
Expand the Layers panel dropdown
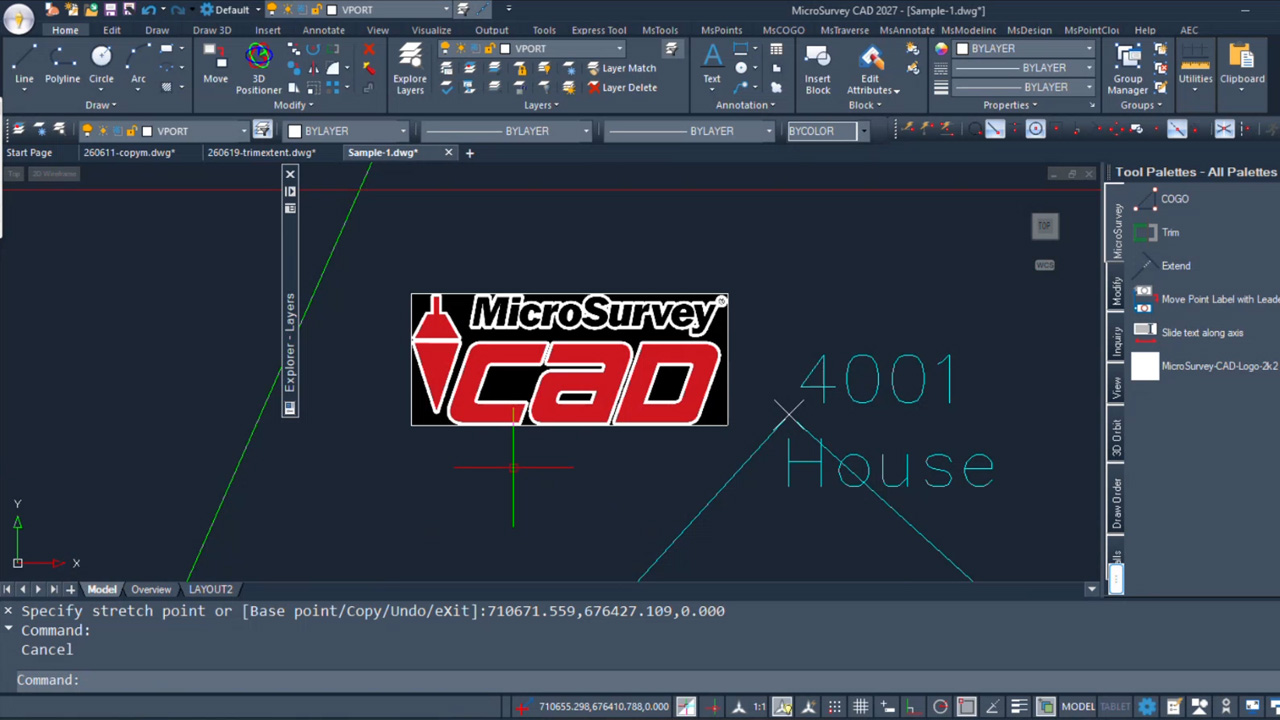541,105
